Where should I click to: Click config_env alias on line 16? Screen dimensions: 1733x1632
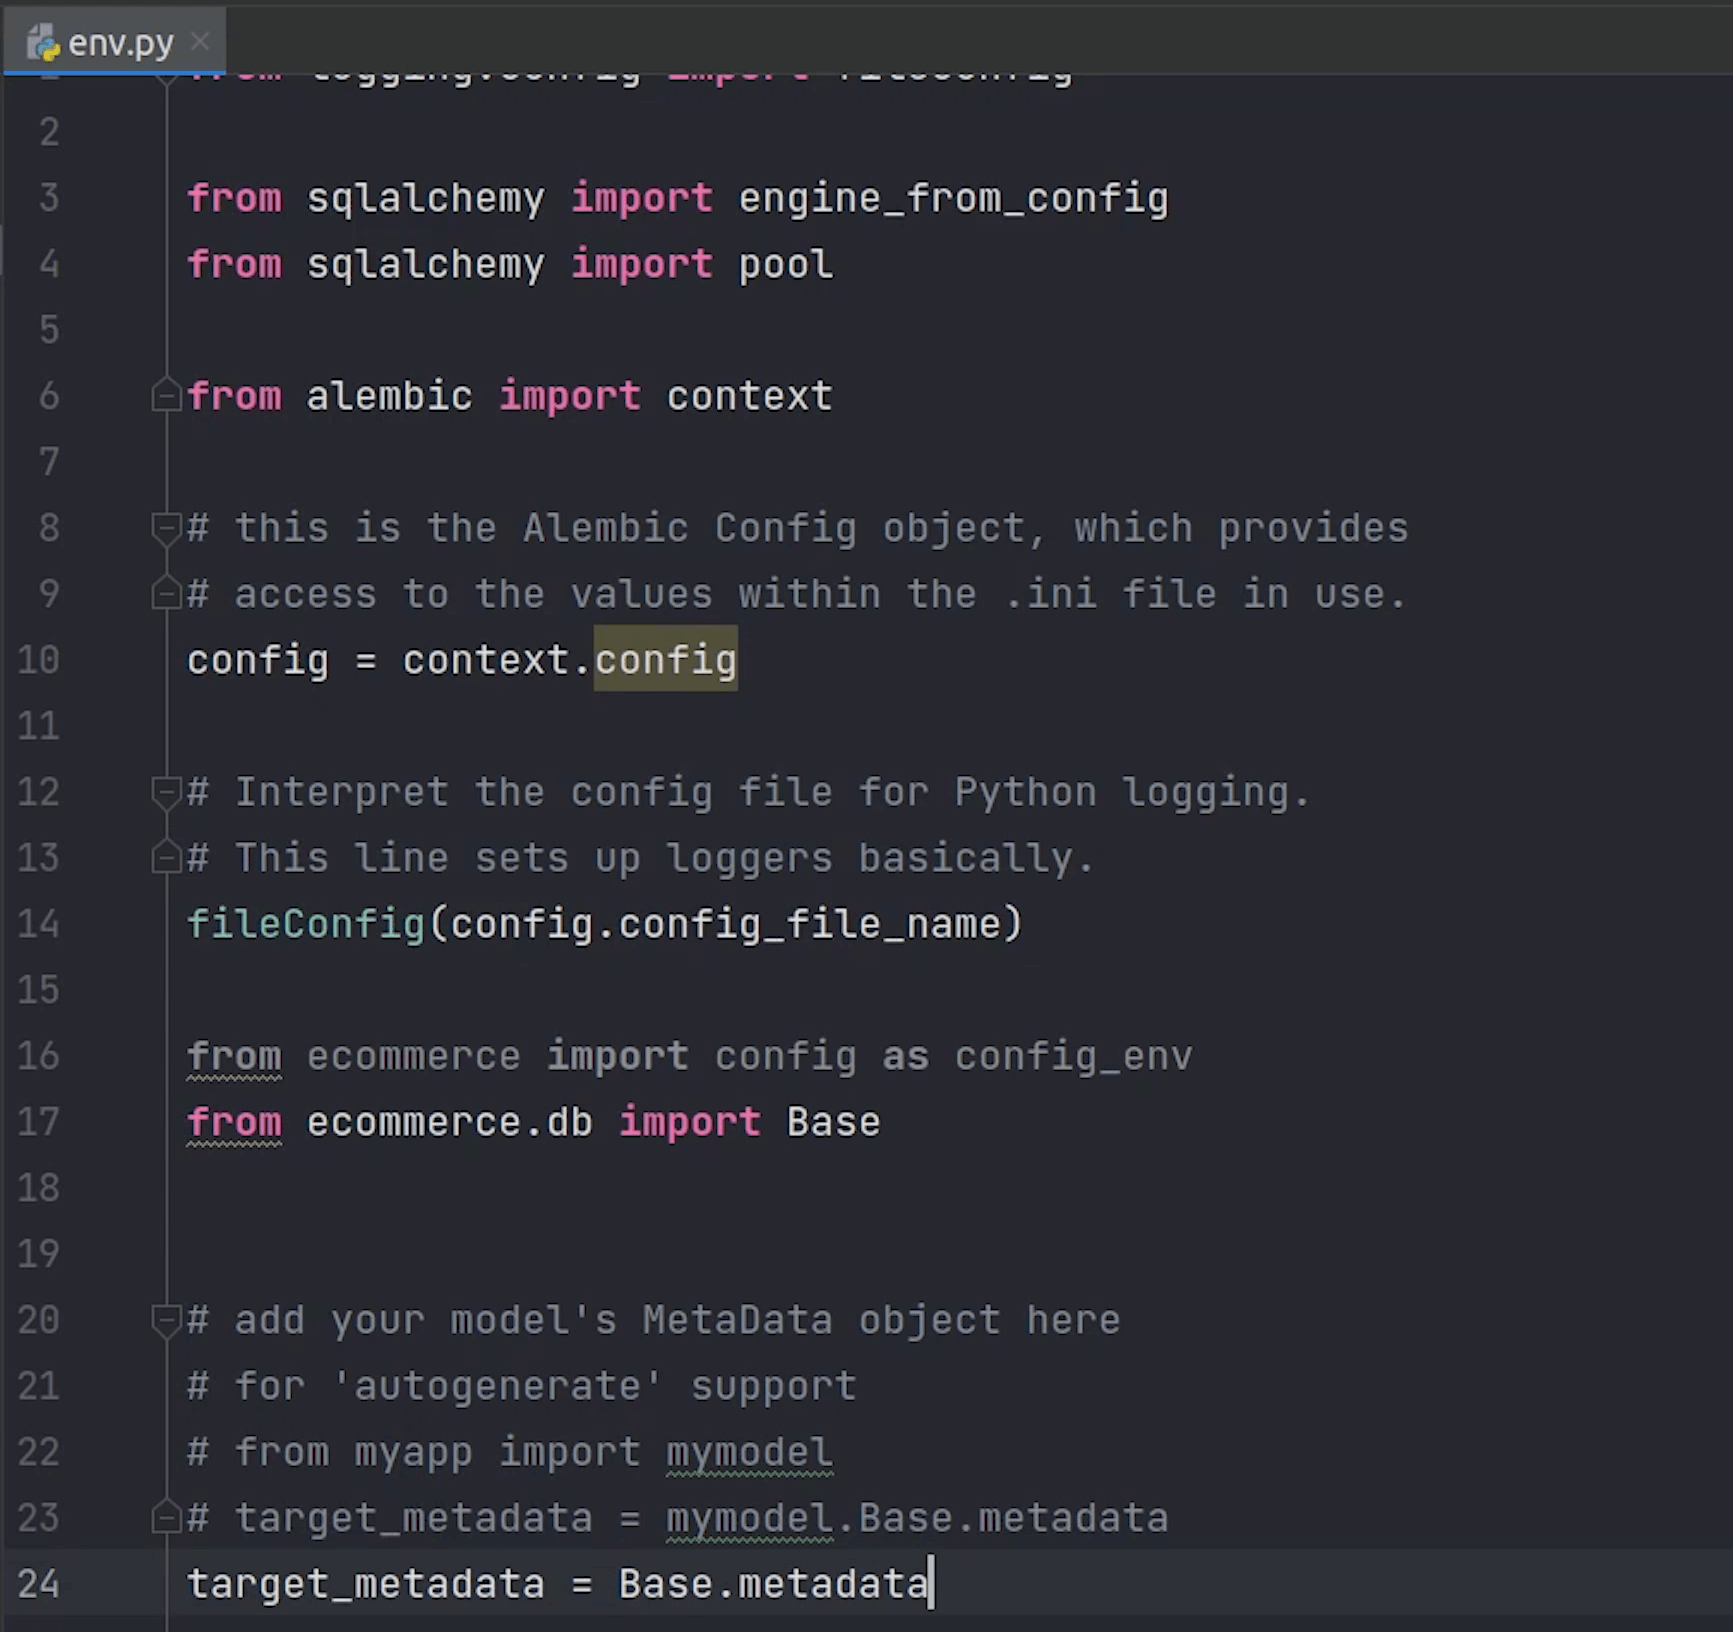pyautogui.click(x=1072, y=1056)
